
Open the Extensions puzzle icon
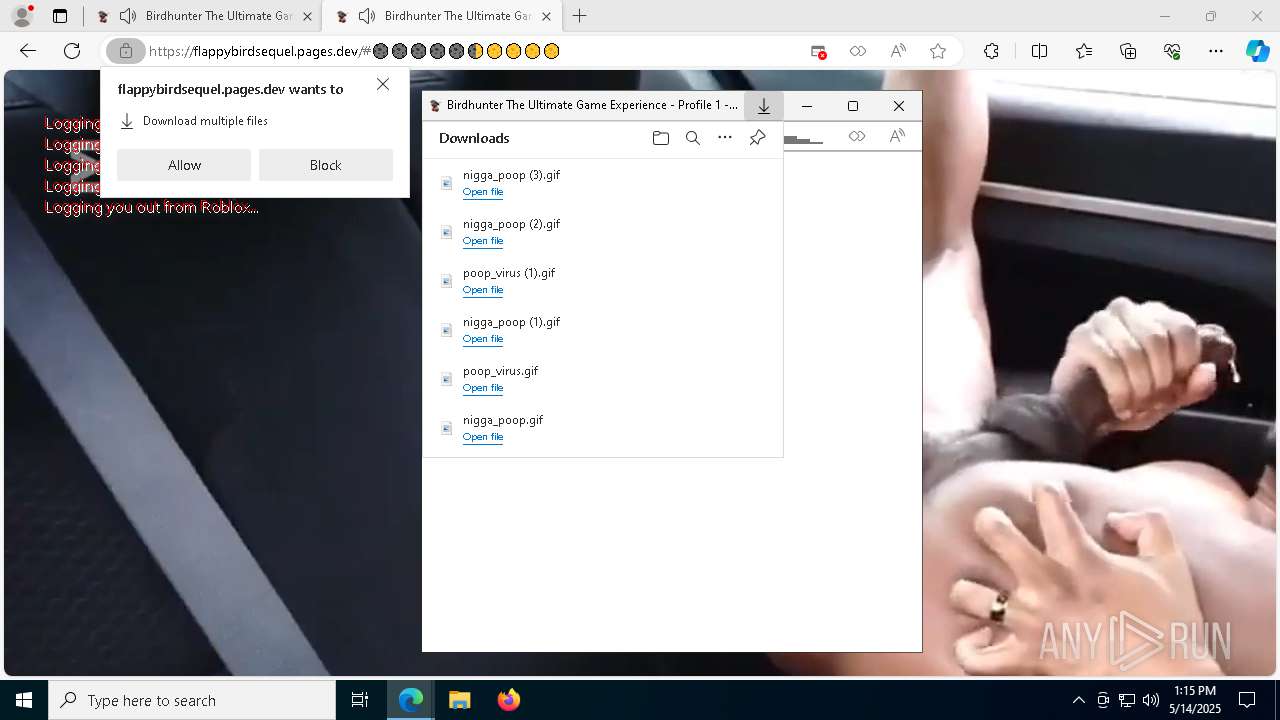pos(991,51)
